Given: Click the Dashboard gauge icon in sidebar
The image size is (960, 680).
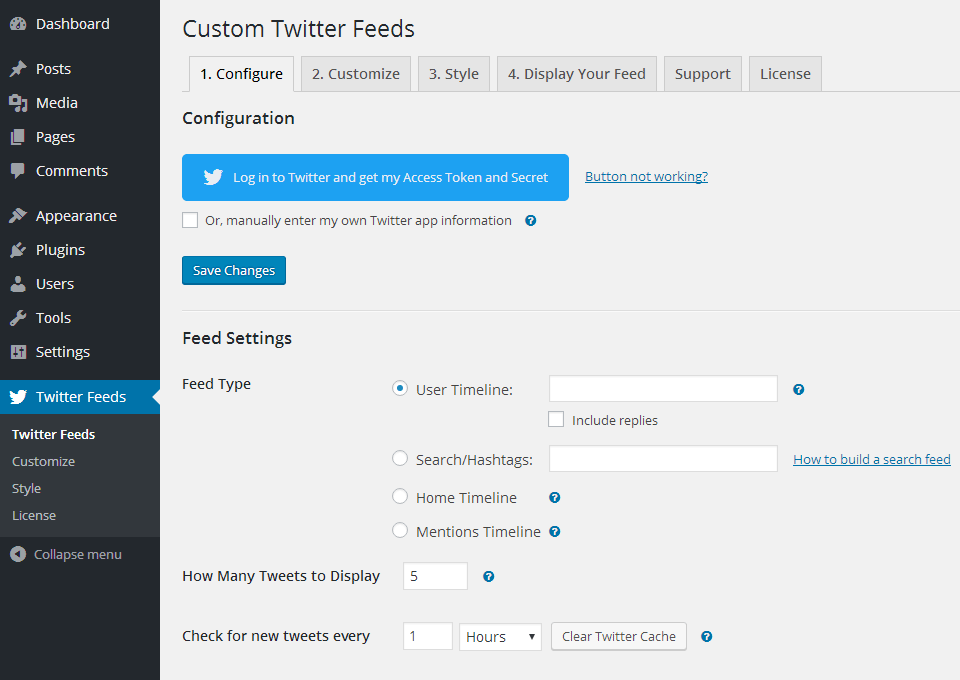Looking at the screenshot, I should point(18,24).
